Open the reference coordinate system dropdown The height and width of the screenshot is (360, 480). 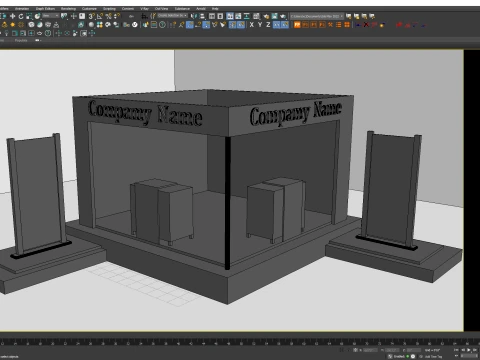click(51, 16)
